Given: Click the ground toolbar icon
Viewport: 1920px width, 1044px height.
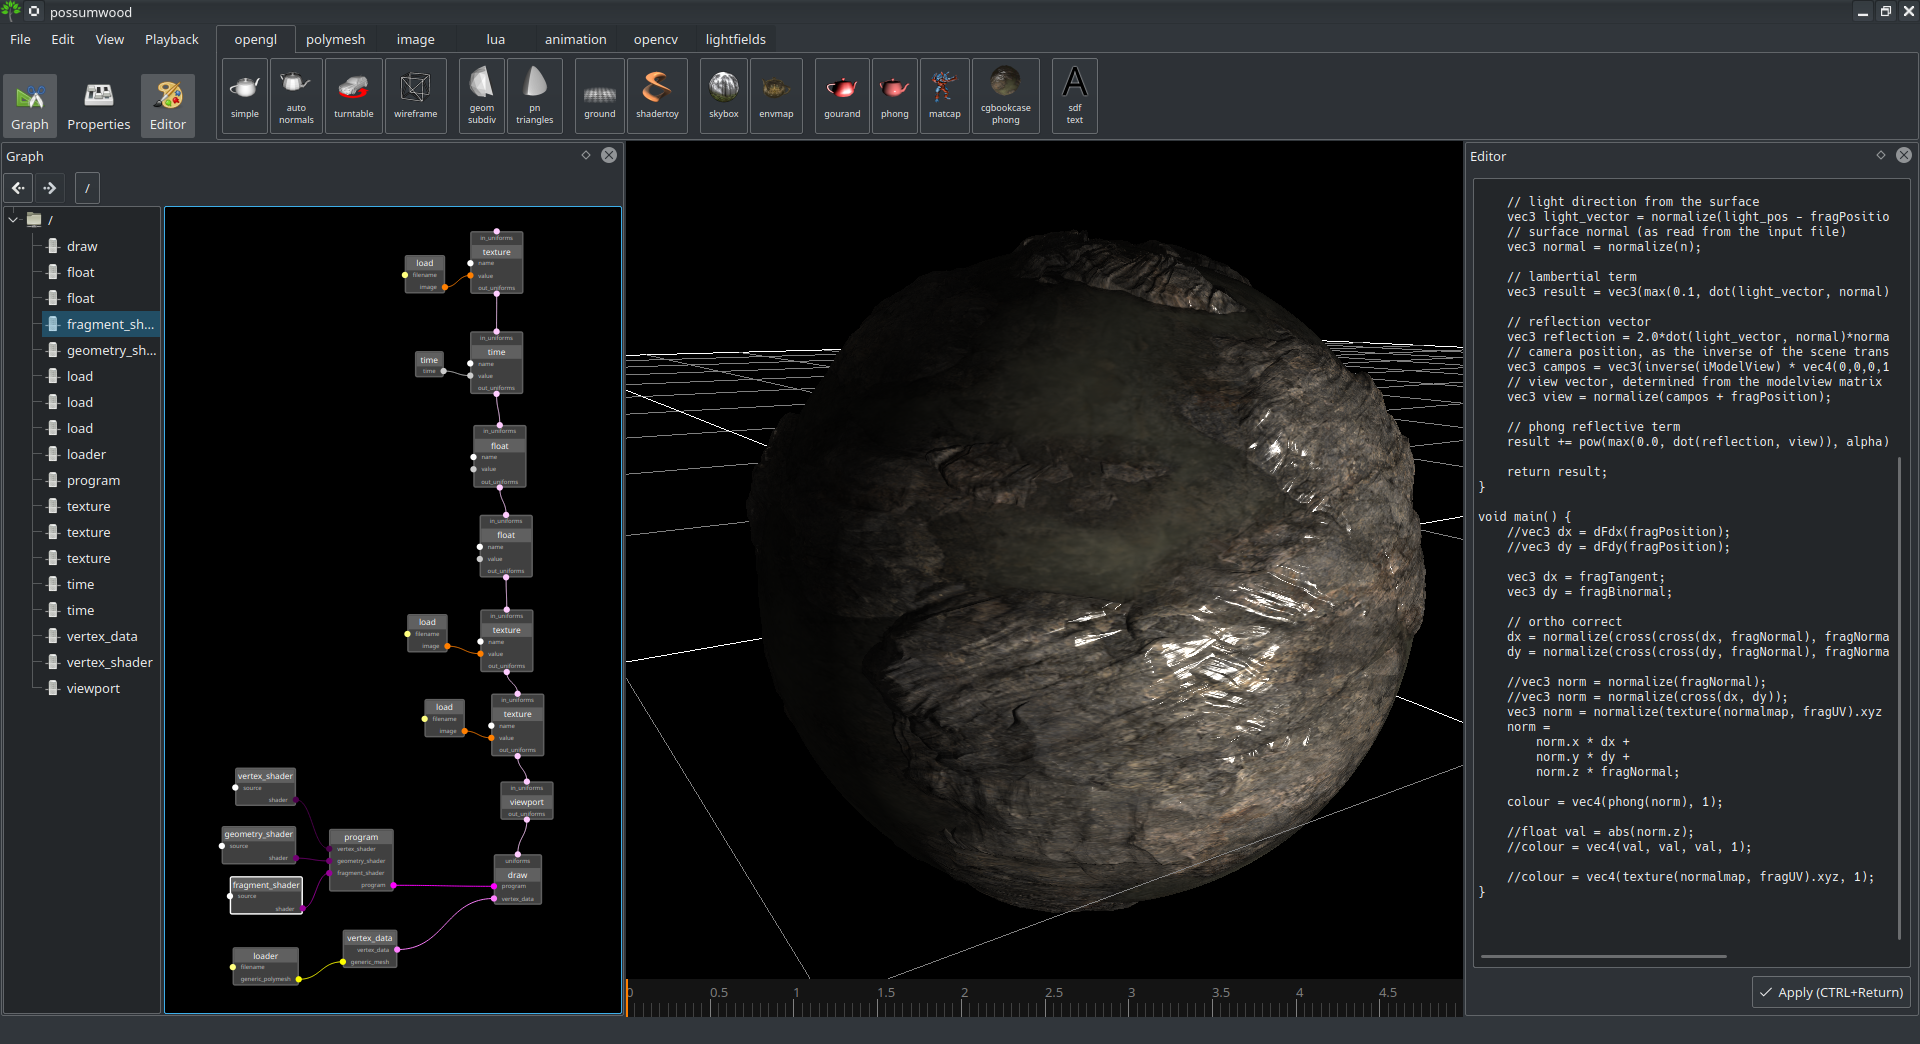Looking at the screenshot, I should click(x=599, y=96).
